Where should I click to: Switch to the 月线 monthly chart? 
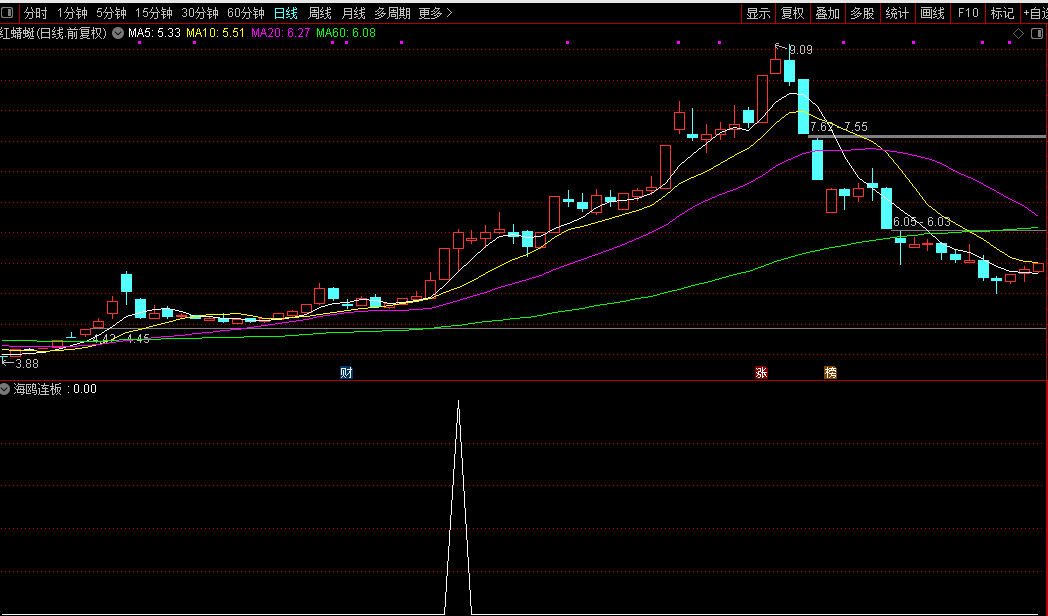[x=354, y=13]
